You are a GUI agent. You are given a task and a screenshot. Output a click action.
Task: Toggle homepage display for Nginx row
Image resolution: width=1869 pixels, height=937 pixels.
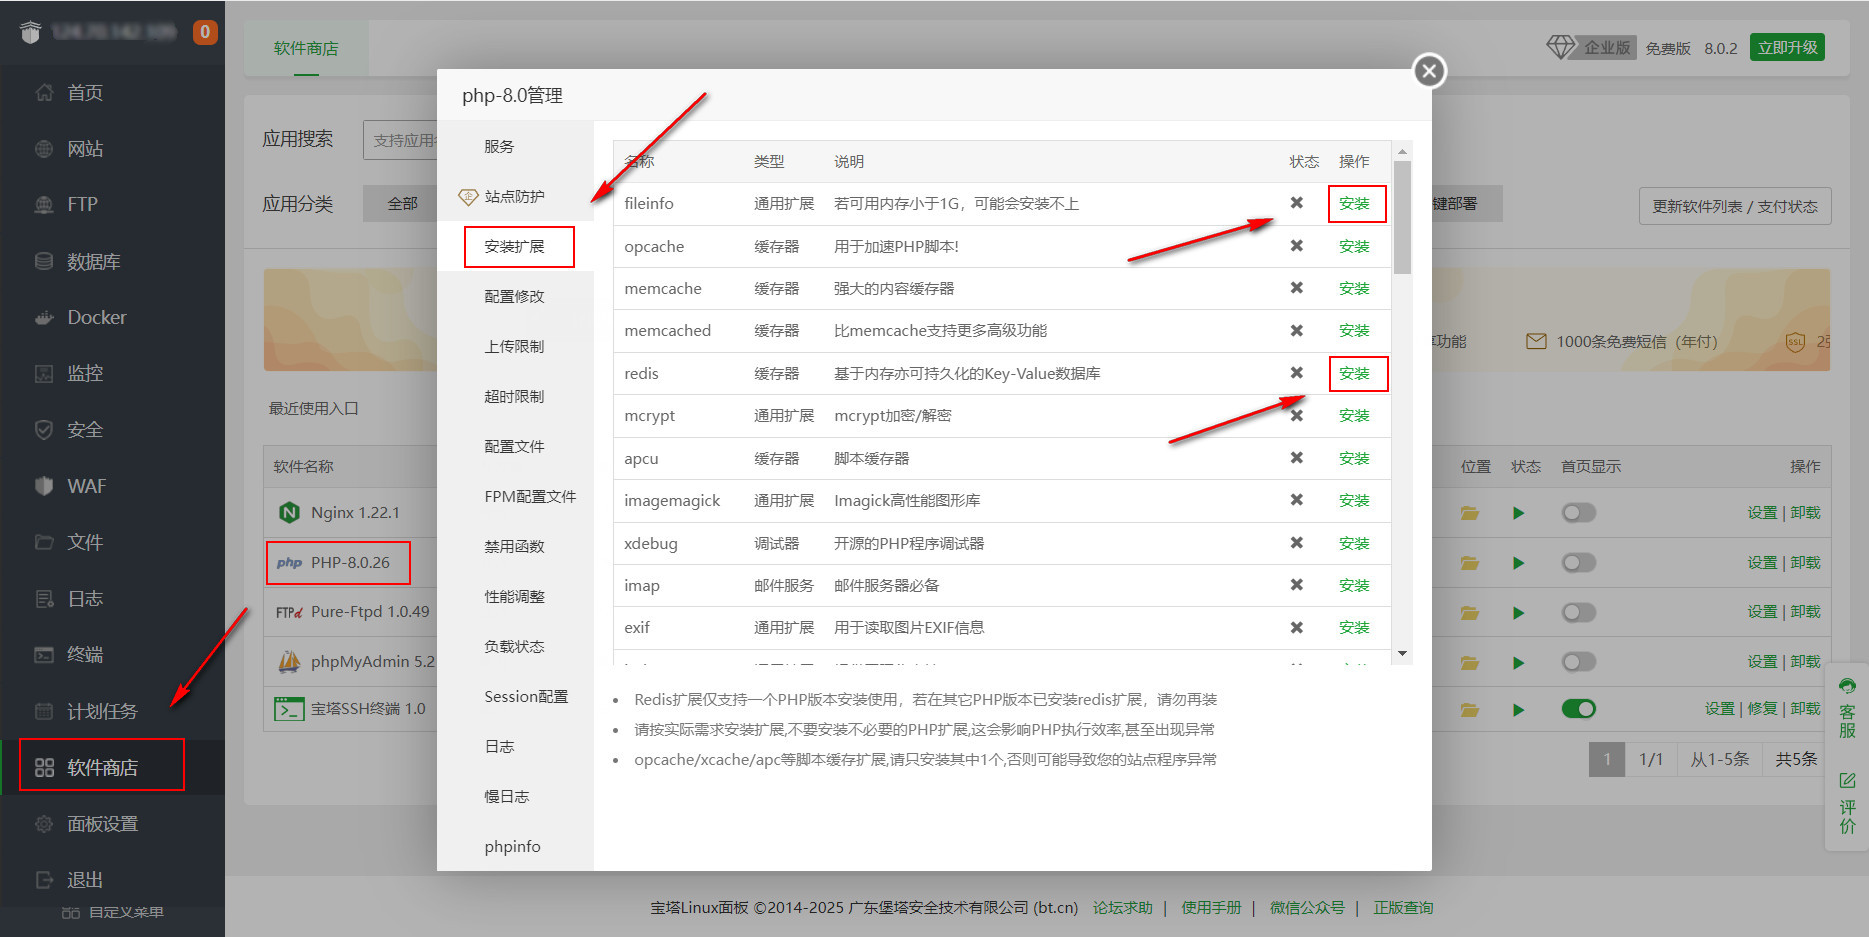1578,513
